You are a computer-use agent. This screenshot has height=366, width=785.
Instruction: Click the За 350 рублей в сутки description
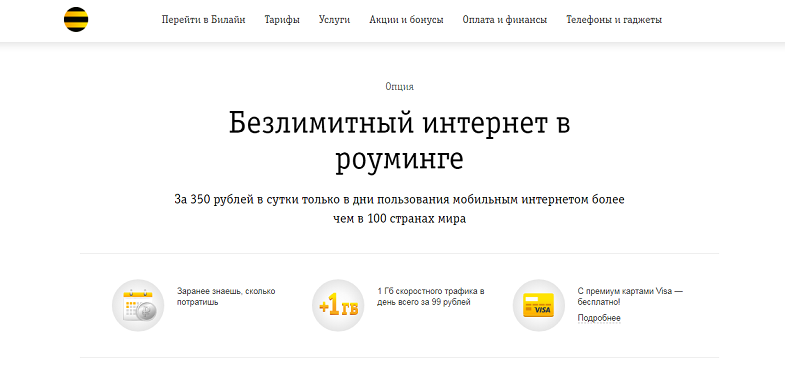tap(400, 209)
